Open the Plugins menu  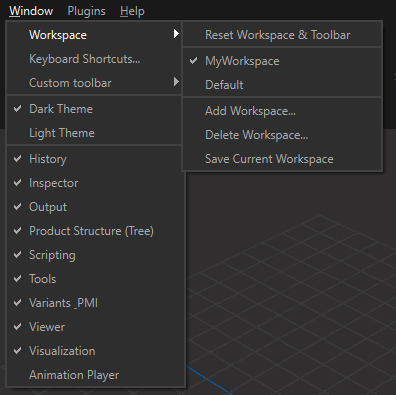(86, 11)
